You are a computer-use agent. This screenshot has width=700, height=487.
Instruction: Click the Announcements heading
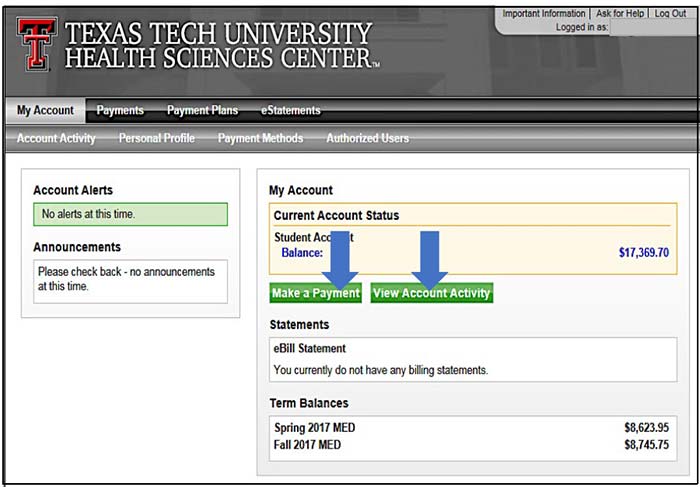click(x=77, y=247)
